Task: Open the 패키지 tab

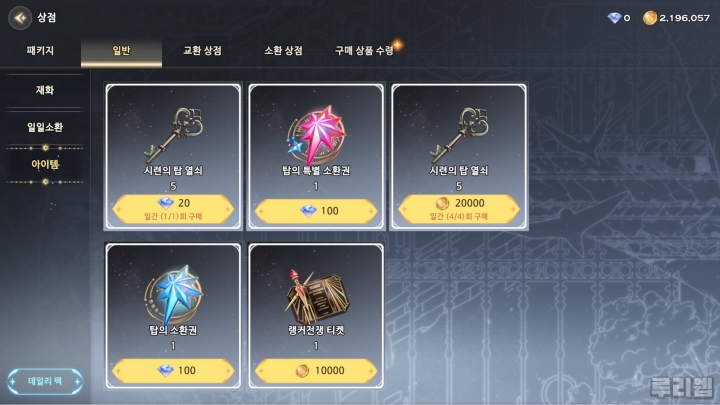Action: [40, 51]
